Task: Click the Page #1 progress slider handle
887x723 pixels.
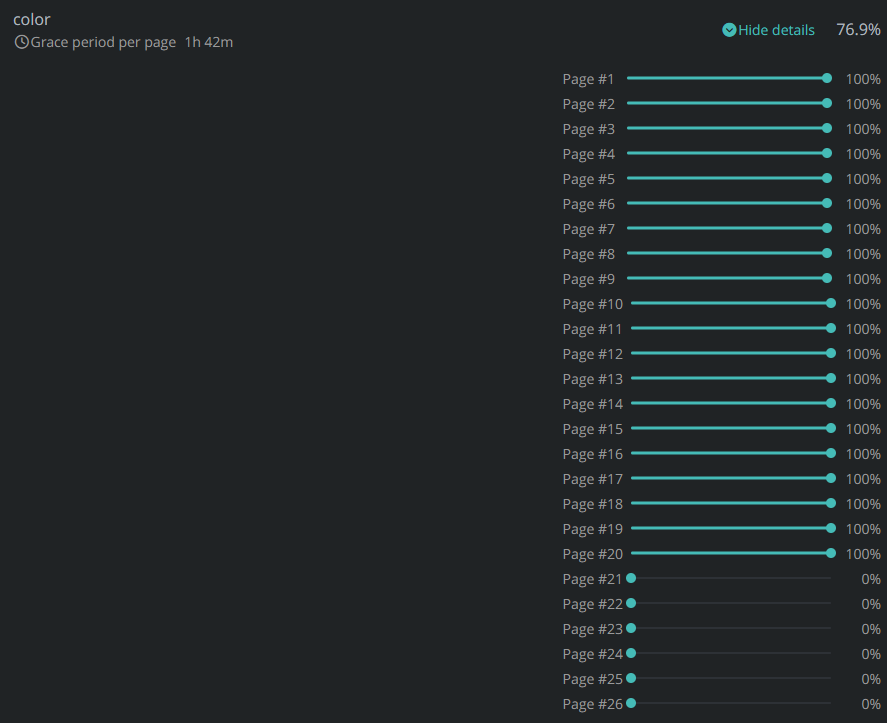Action: pyautogui.click(x=826, y=78)
